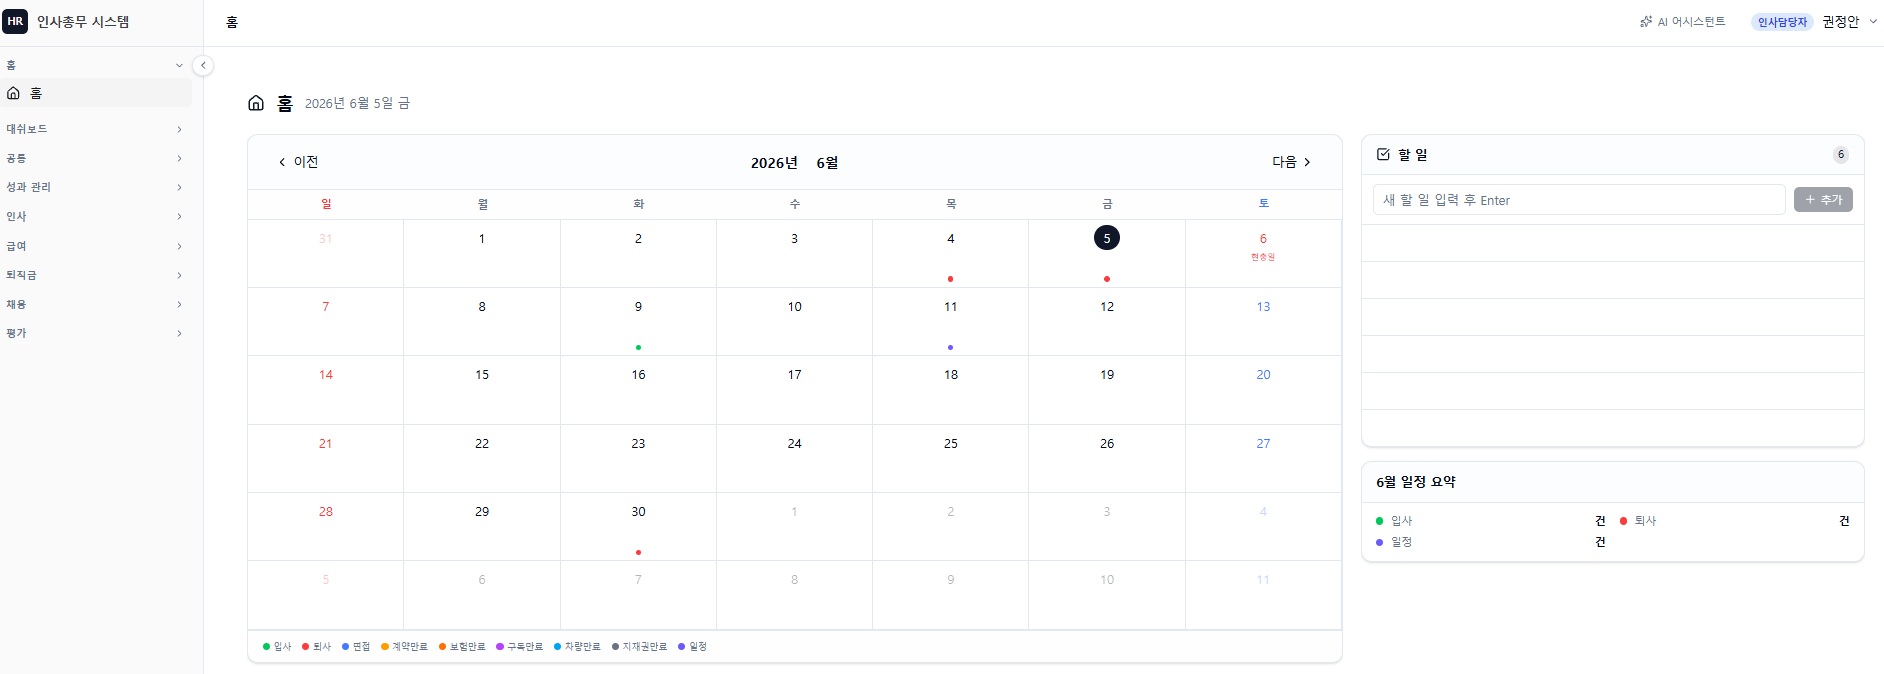Click the 6월 month label in calendar header
The height and width of the screenshot is (674, 1884).
(827, 163)
